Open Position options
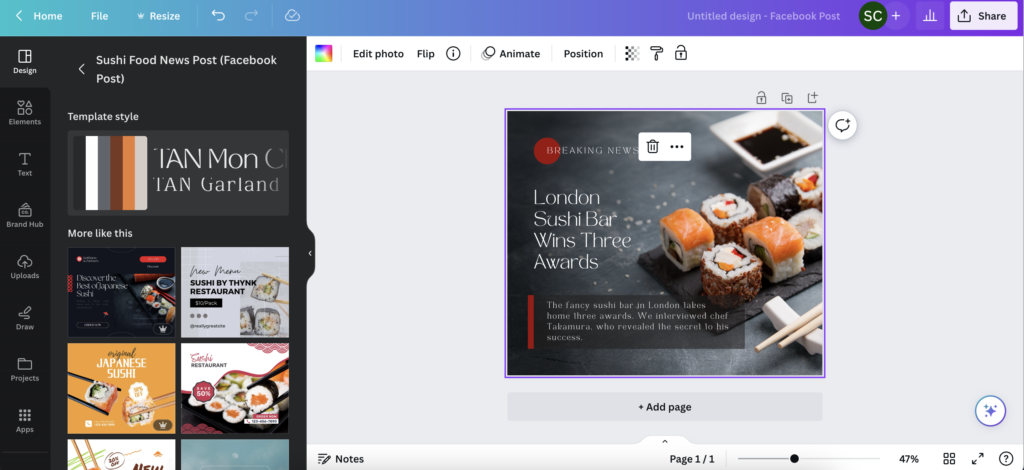Screen dimensions: 1024x470 tap(583, 54)
